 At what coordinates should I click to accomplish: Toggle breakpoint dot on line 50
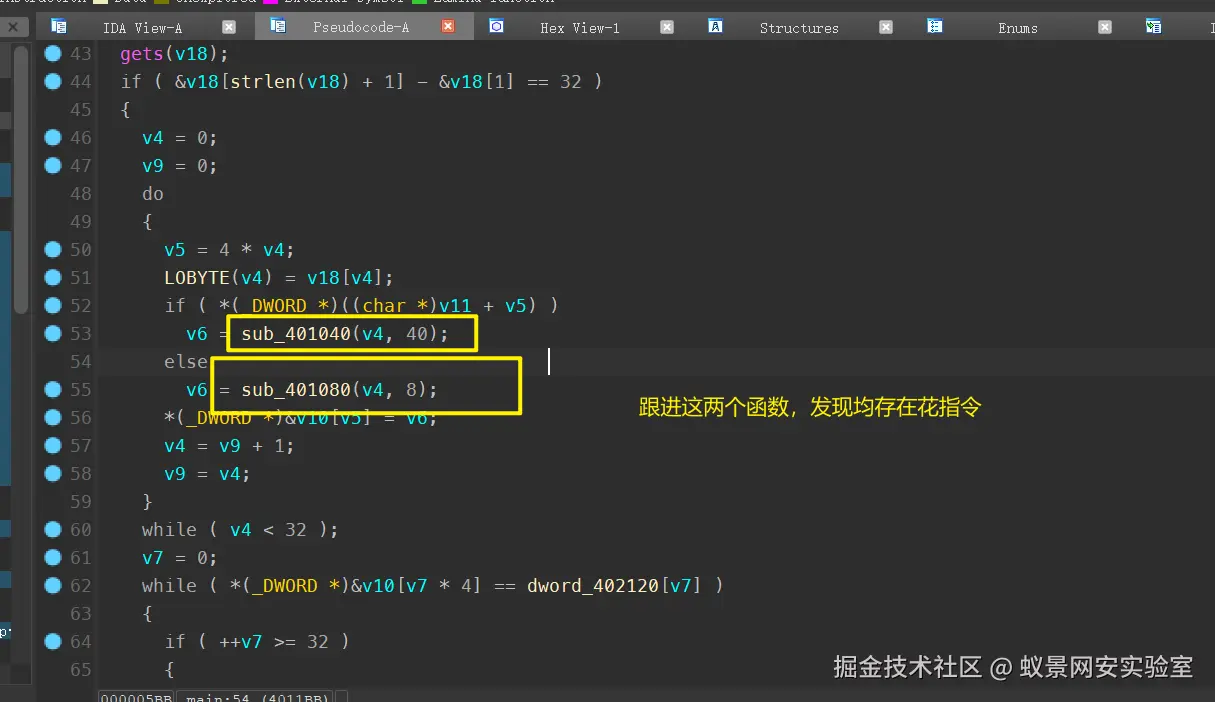[52, 249]
